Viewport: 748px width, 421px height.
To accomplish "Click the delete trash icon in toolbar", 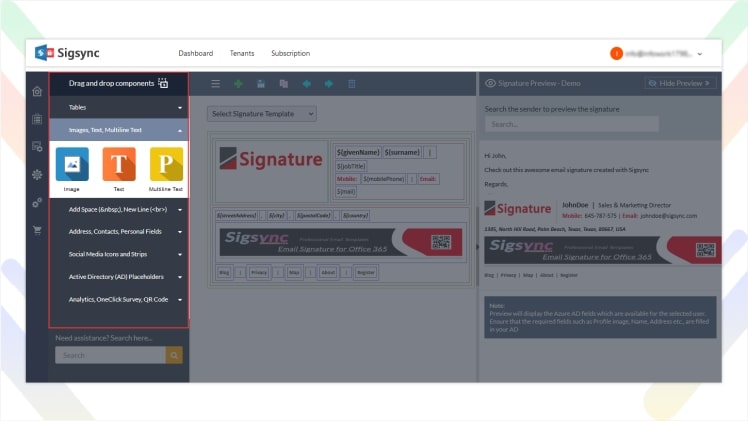I will [352, 84].
